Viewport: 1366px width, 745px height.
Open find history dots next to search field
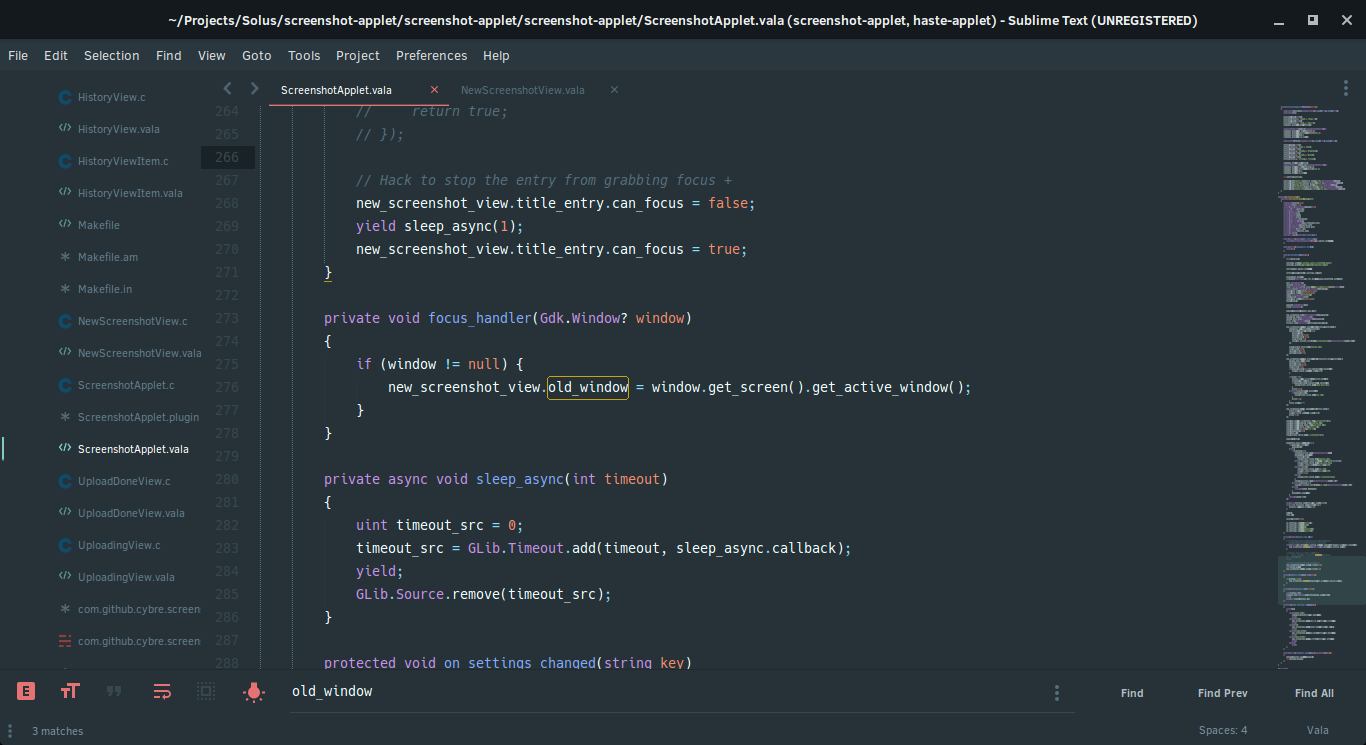[x=1057, y=693]
